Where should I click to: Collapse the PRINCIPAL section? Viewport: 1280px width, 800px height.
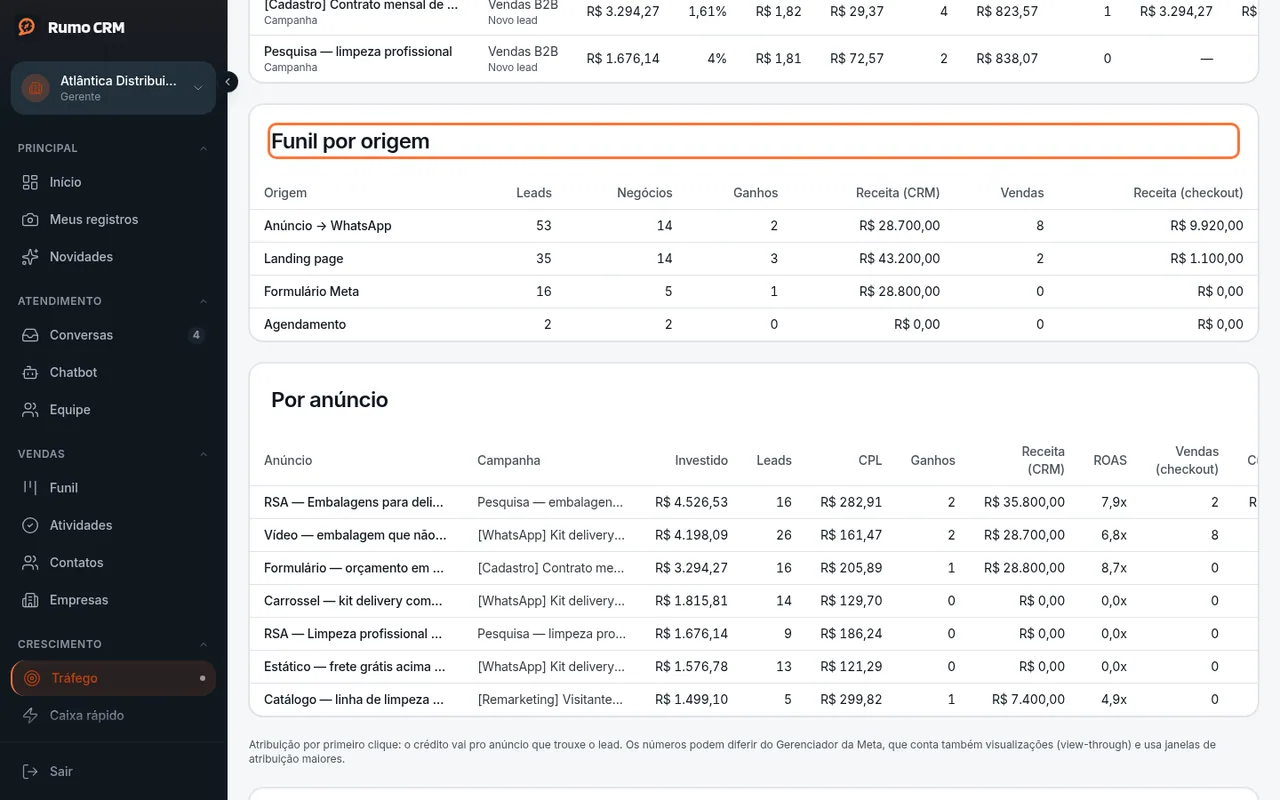point(204,148)
